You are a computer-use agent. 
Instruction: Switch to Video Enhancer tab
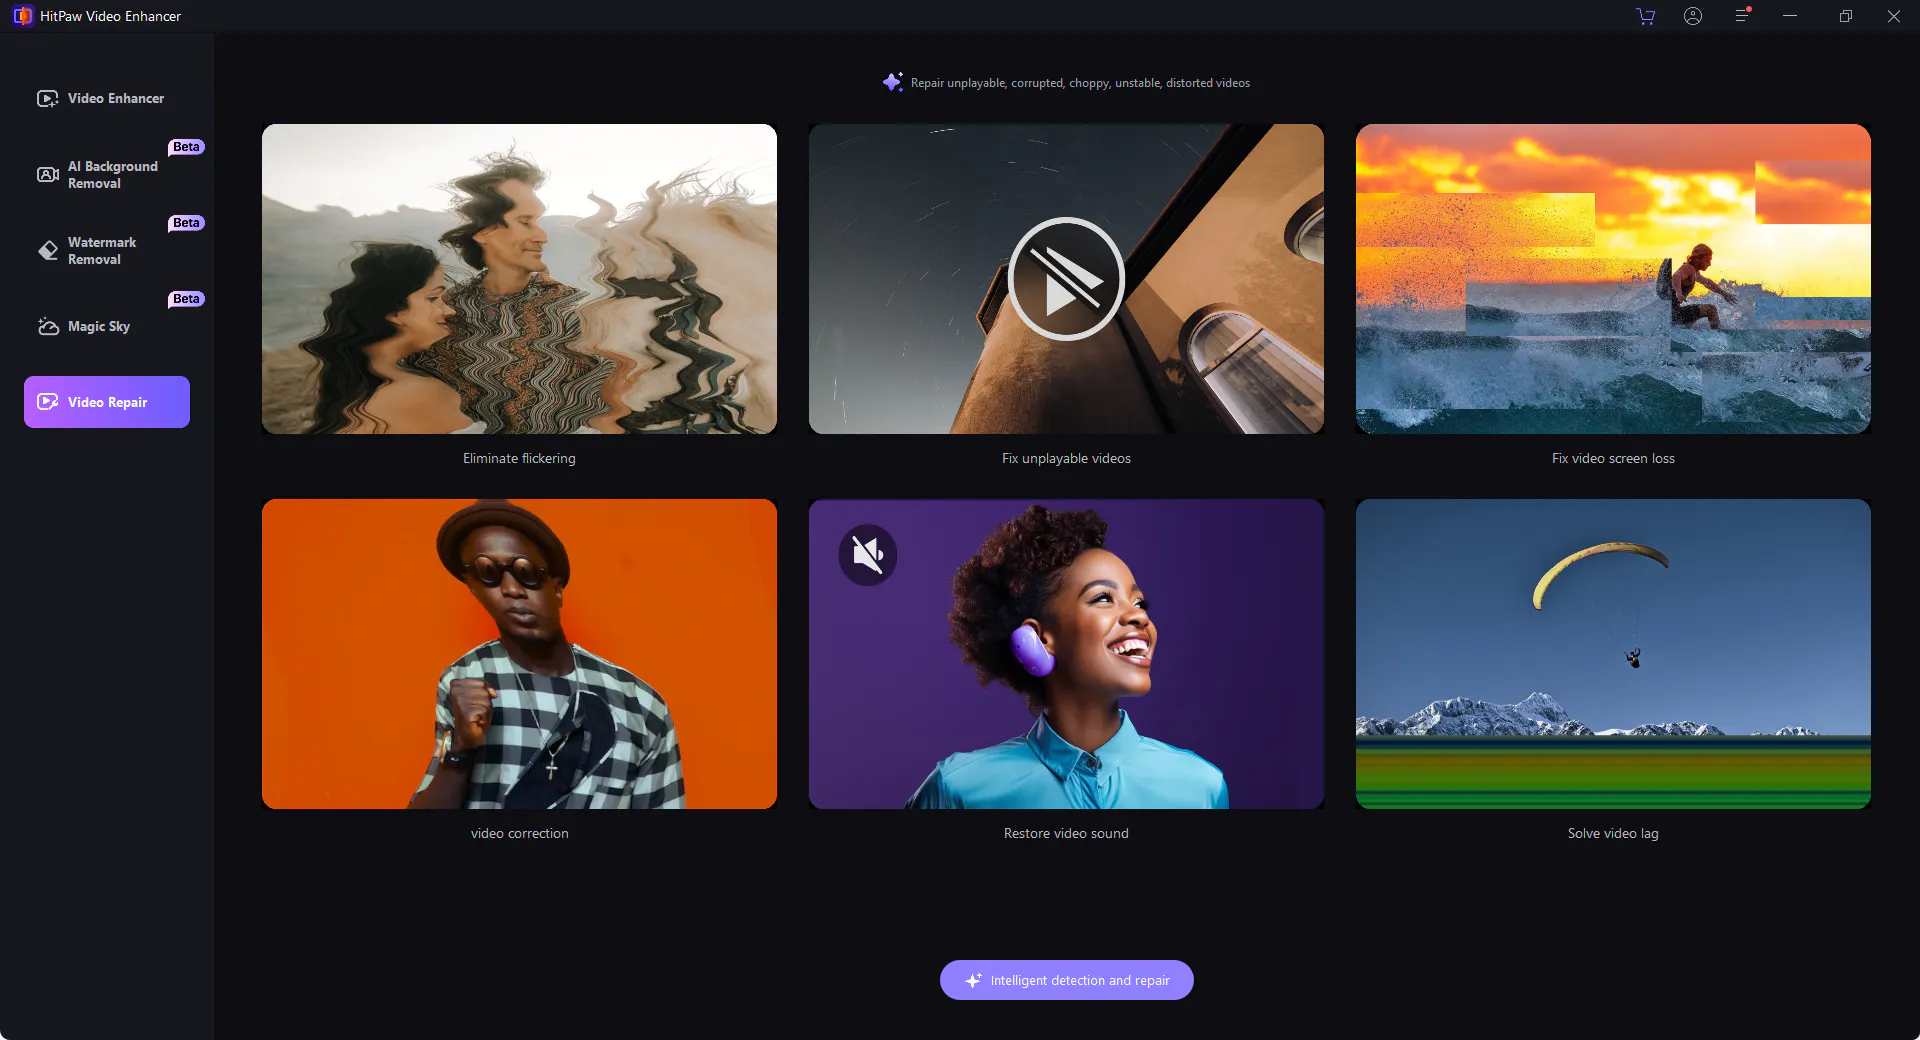pos(107,98)
